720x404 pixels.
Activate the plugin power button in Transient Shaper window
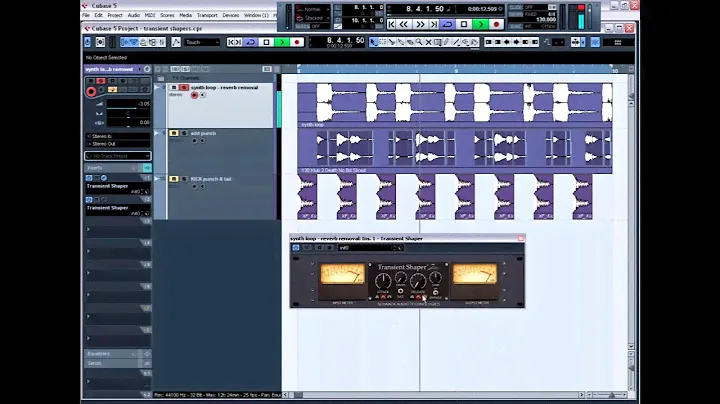pos(296,247)
